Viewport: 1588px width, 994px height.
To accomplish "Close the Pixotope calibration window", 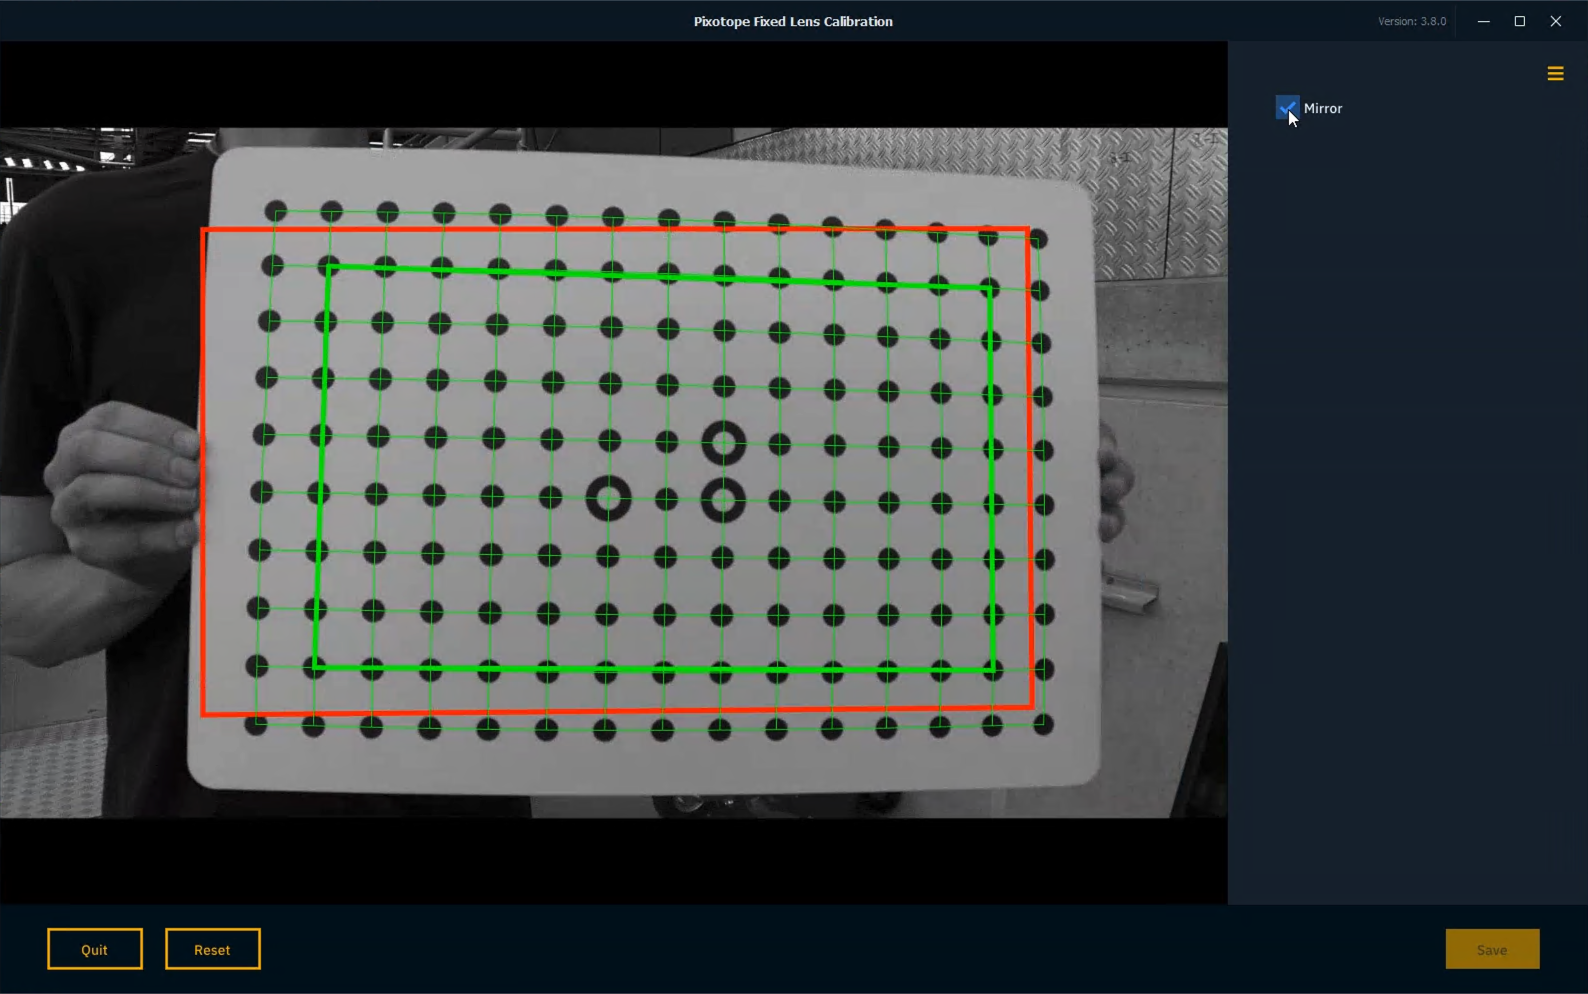I will click(x=1556, y=21).
